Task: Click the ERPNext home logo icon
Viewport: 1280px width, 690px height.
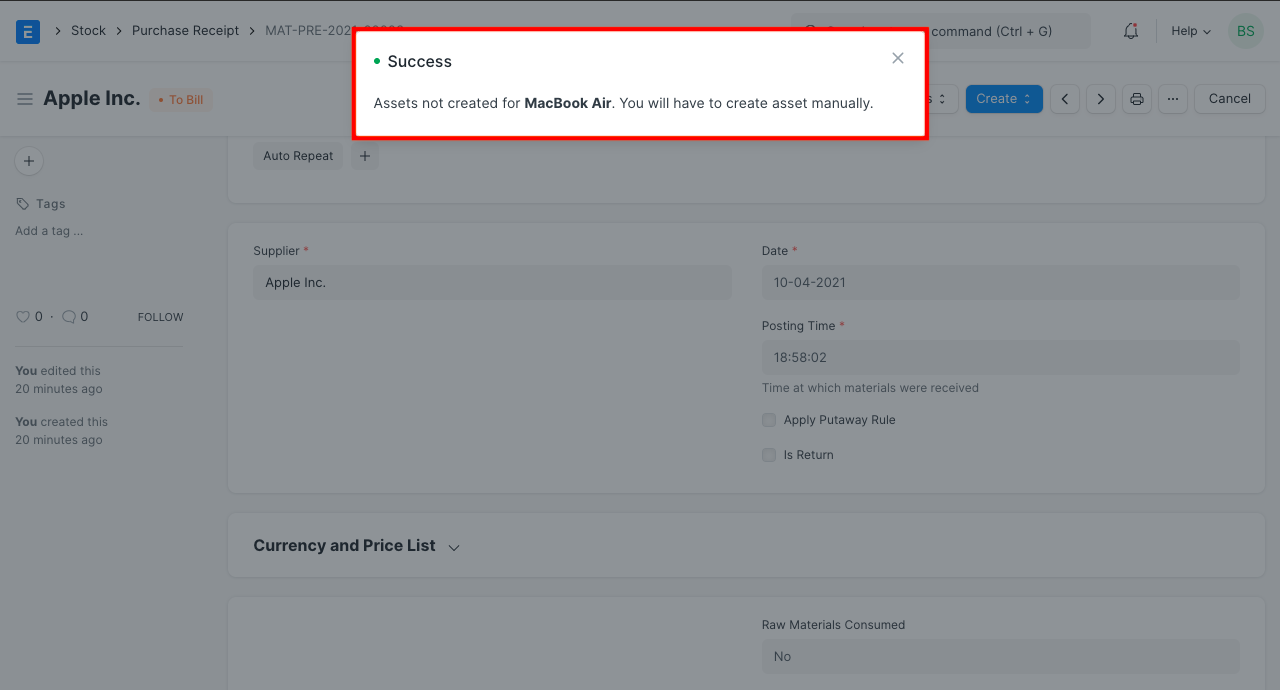Action: coord(28,31)
